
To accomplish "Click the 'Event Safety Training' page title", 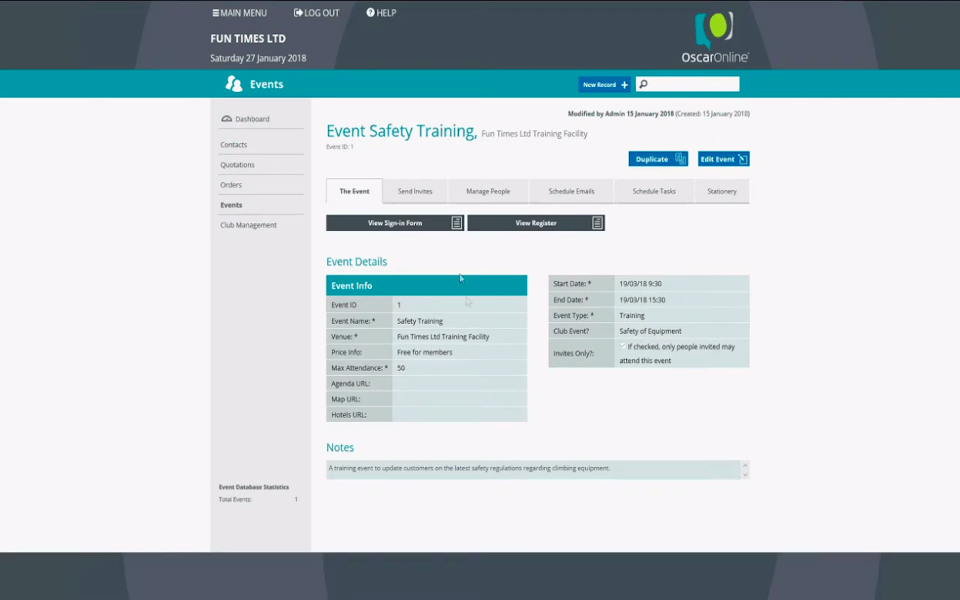I will point(401,131).
